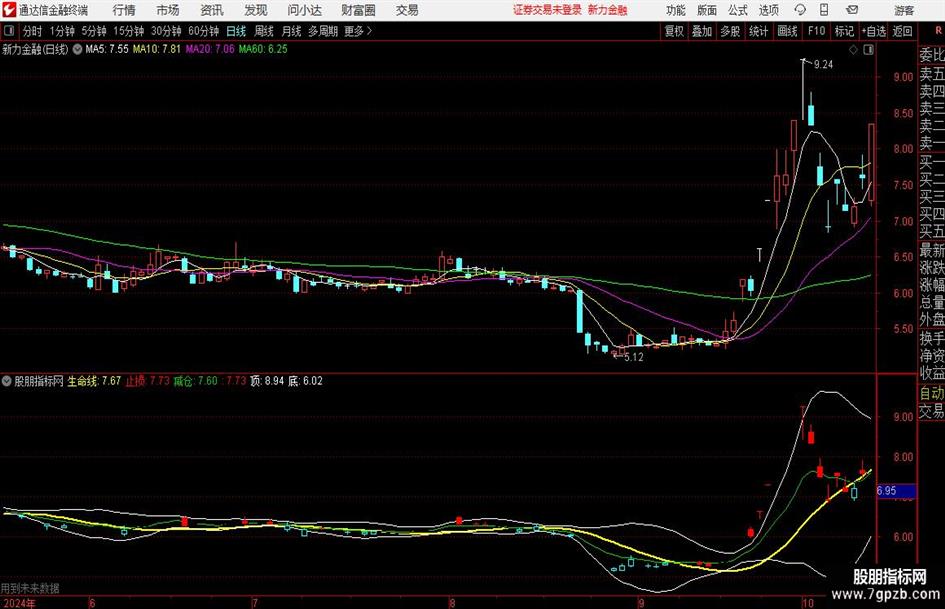Click the red R icon at far right
The width and height of the screenshot is (945, 609).
(938, 31)
